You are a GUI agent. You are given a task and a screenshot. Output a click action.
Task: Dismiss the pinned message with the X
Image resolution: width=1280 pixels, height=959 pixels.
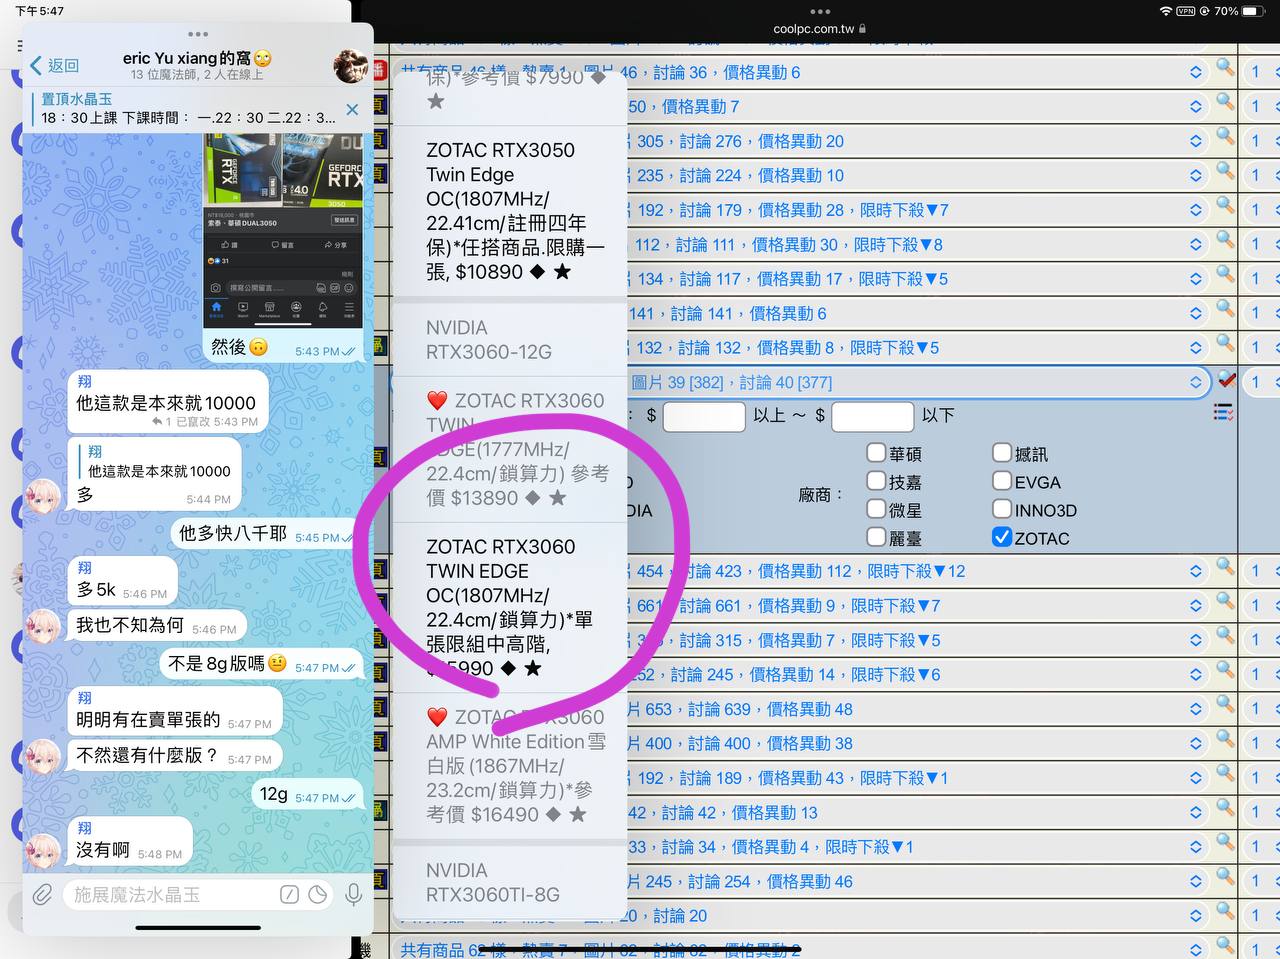pos(352,109)
